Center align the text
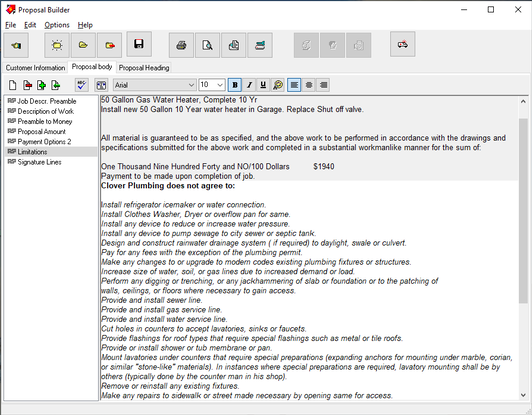Viewport: 532px width, 415px height. click(309, 85)
